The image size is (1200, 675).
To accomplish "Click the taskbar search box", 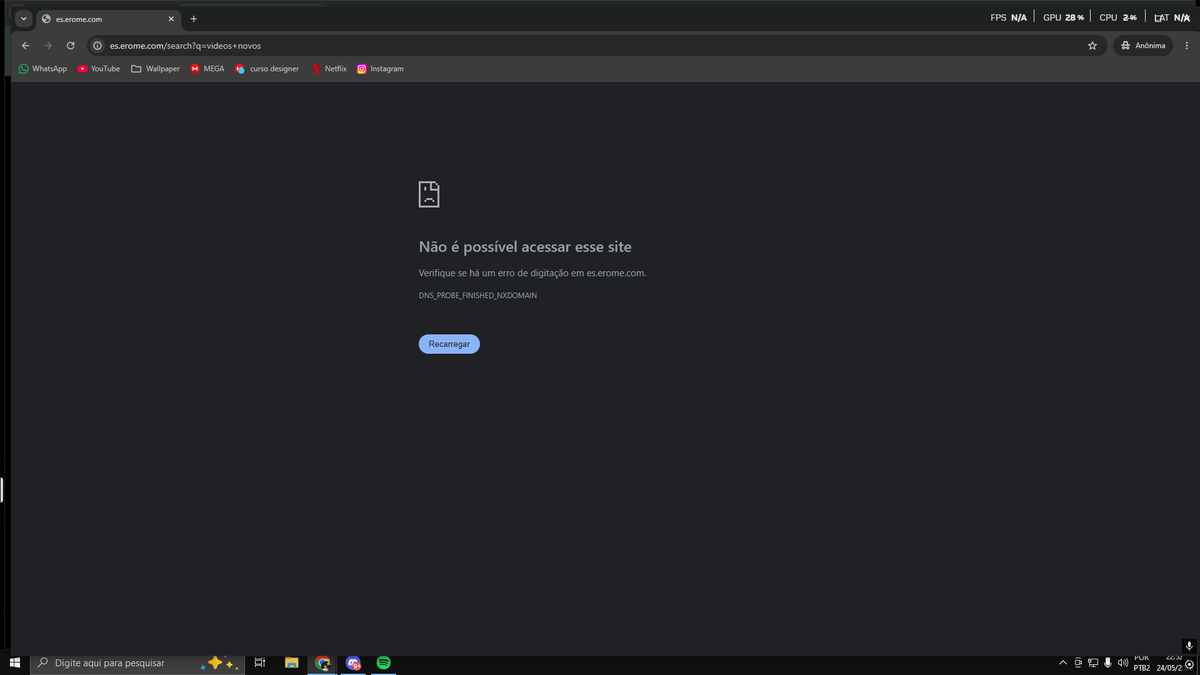I will (137, 663).
